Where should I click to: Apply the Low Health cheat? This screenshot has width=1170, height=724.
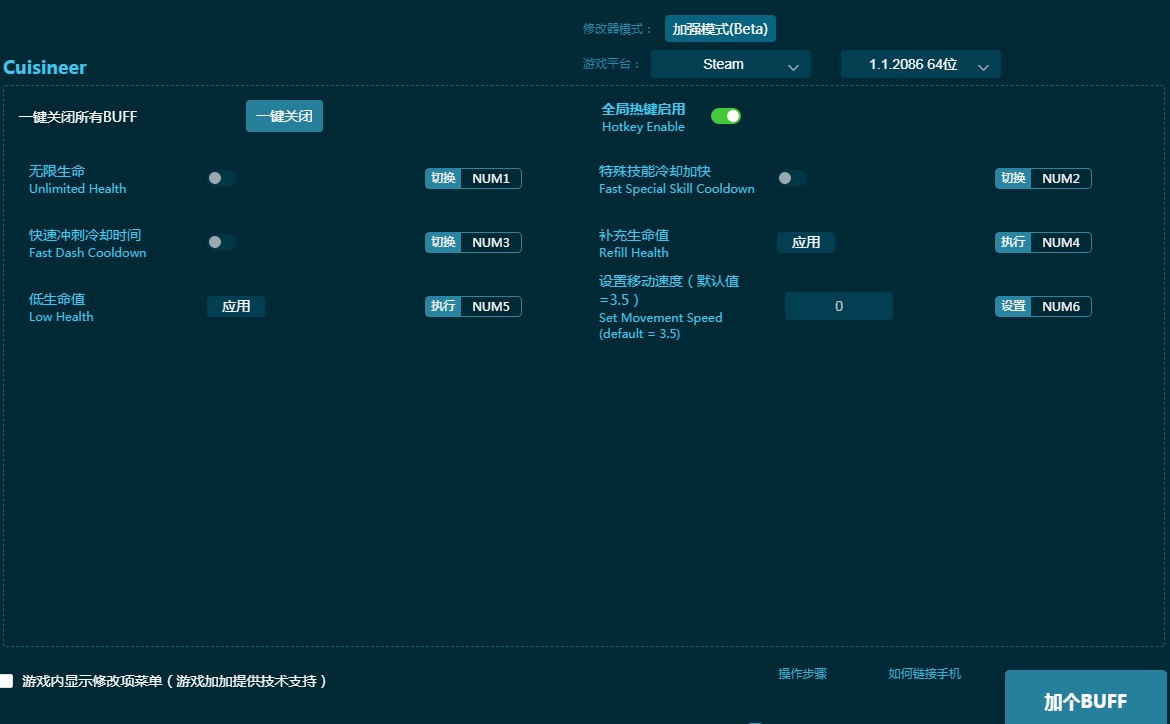coord(235,306)
